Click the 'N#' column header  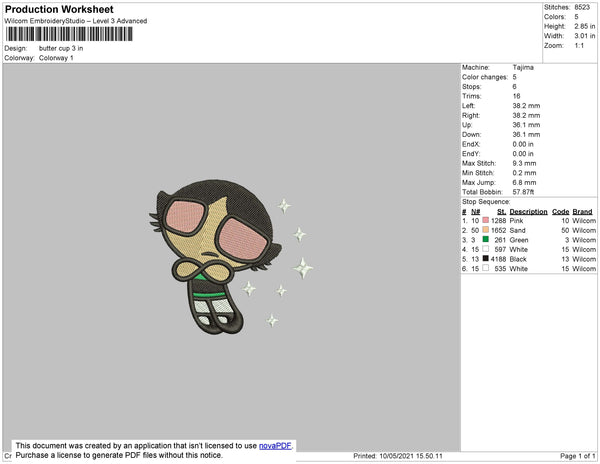[476, 212]
